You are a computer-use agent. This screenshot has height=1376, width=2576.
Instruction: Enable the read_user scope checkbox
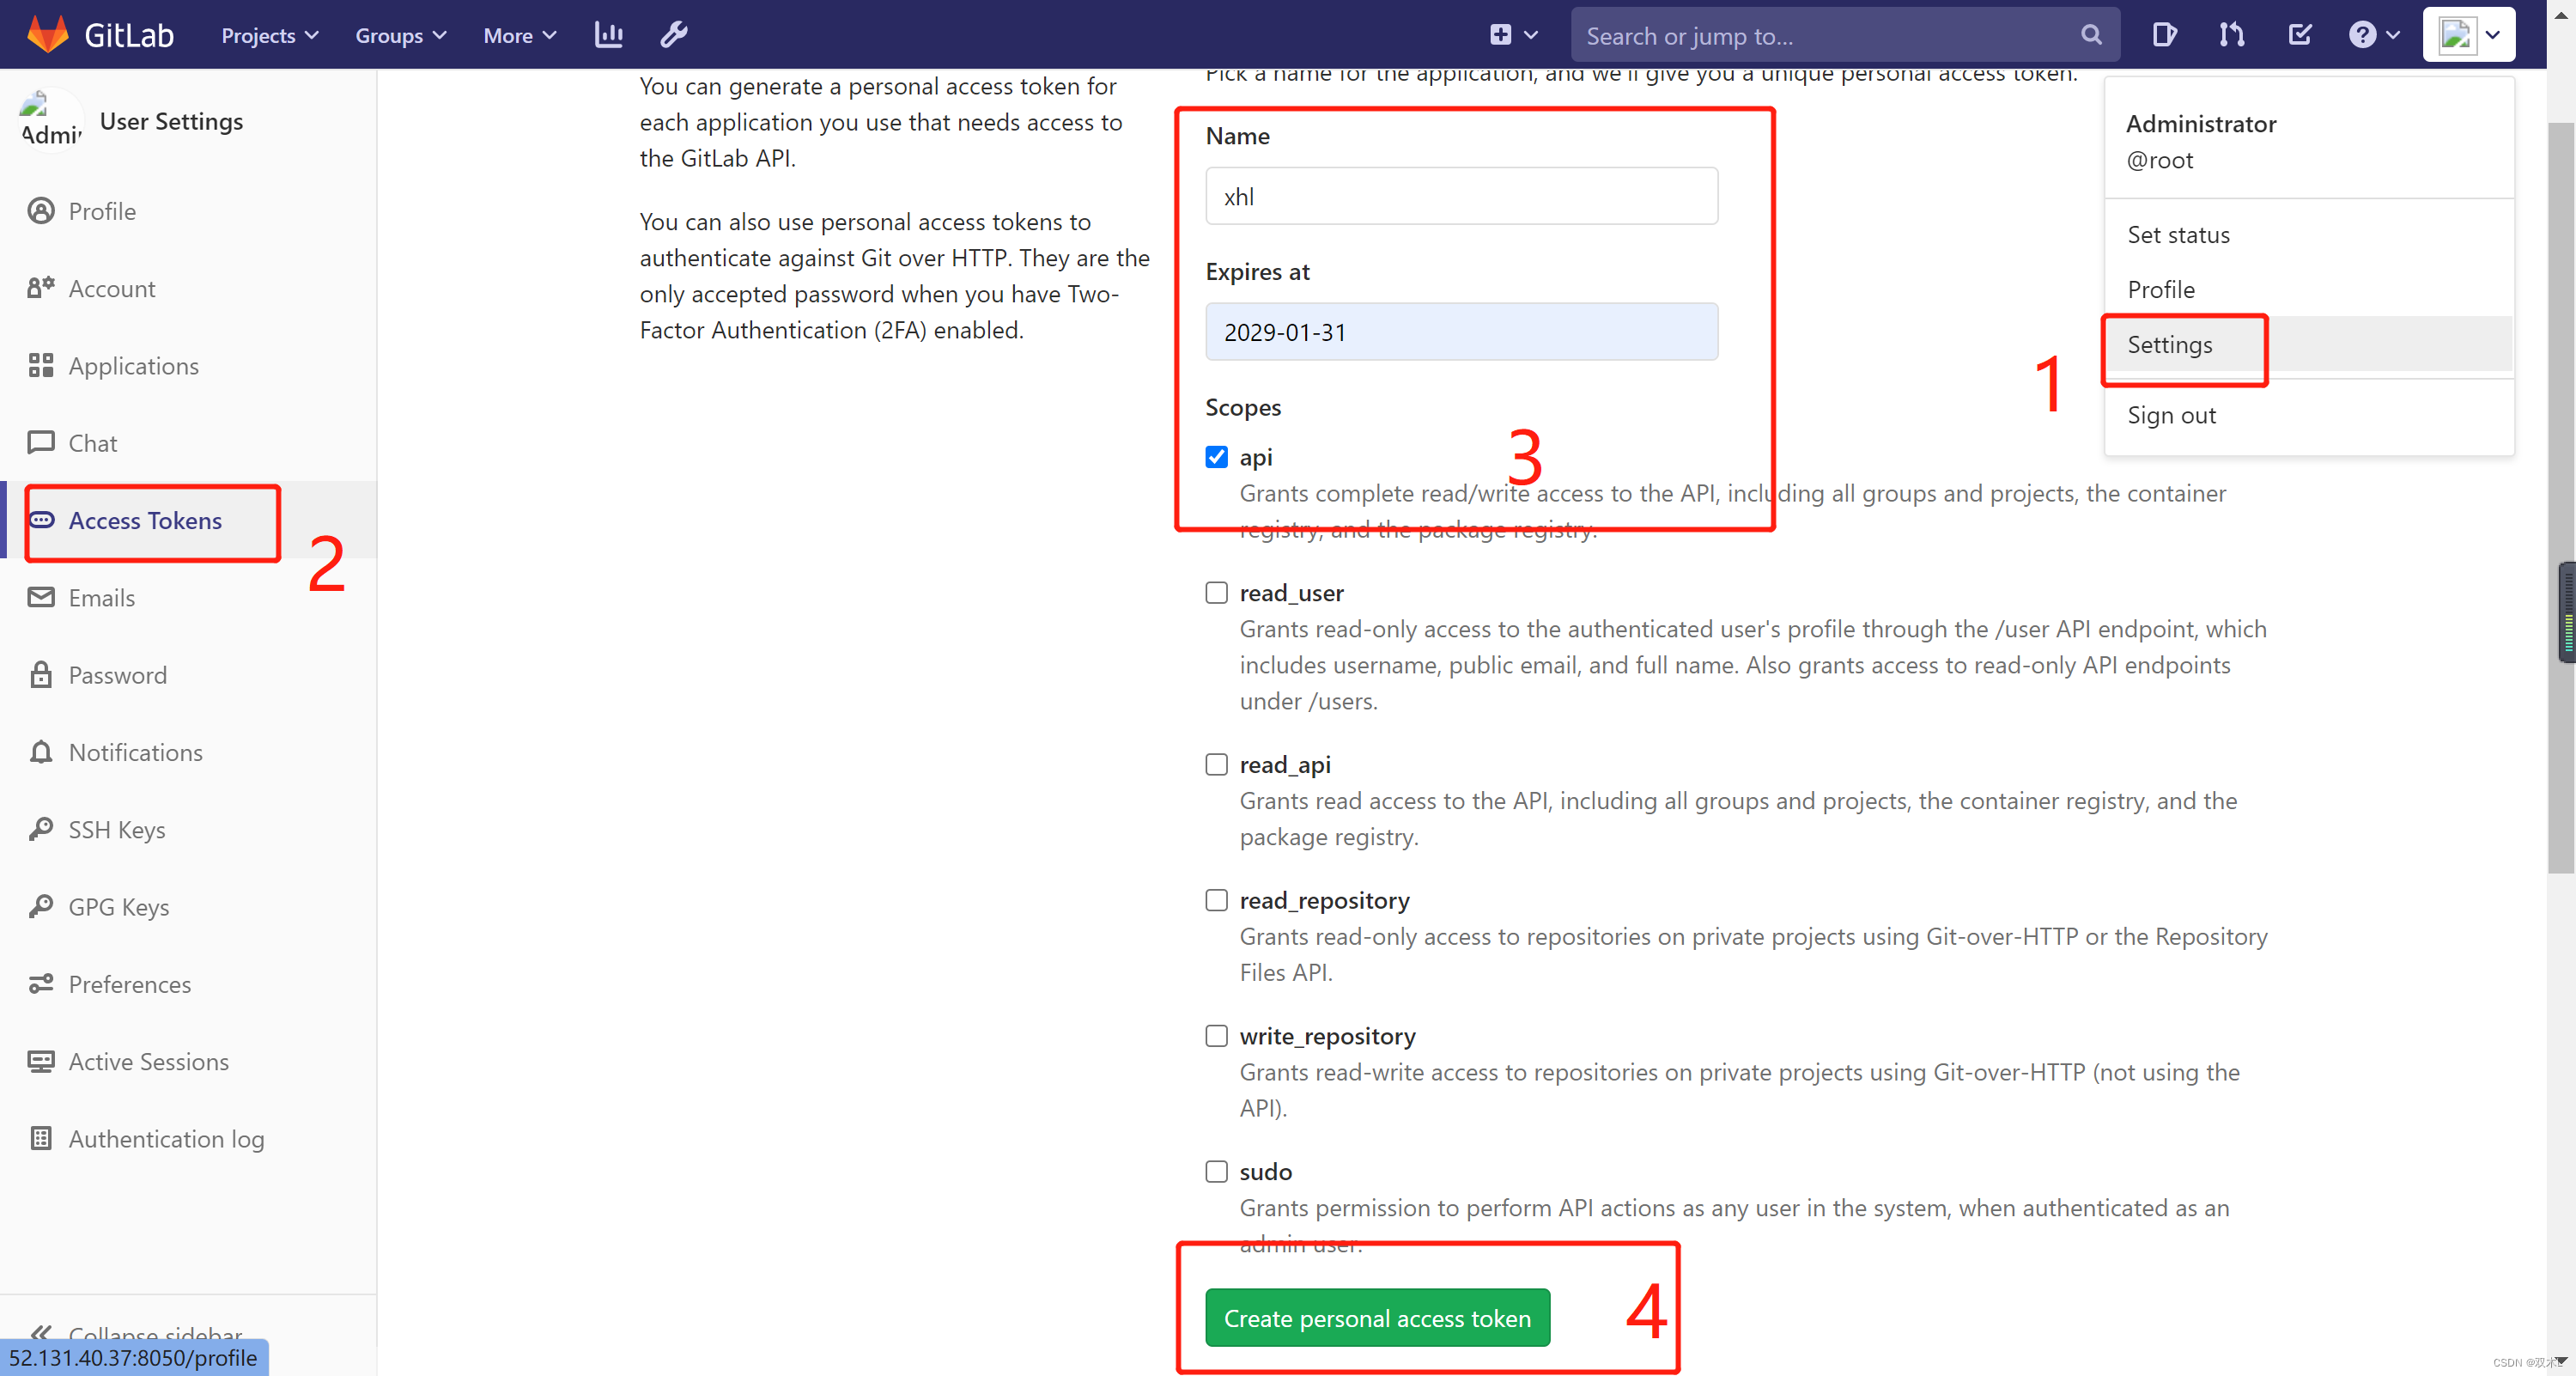[1216, 593]
